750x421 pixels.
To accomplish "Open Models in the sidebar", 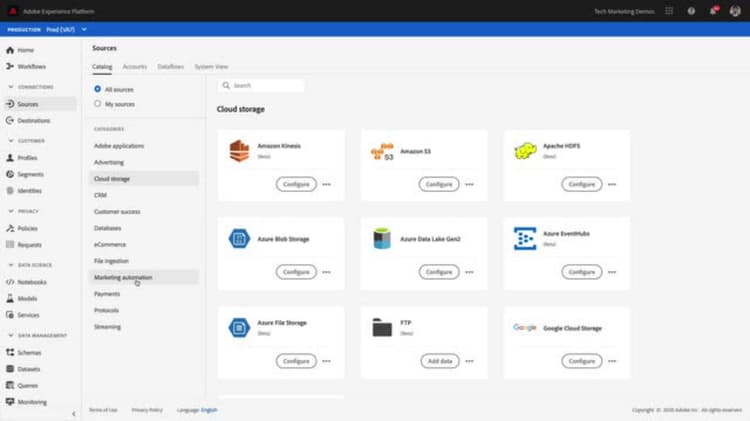I will (x=22, y=299).
